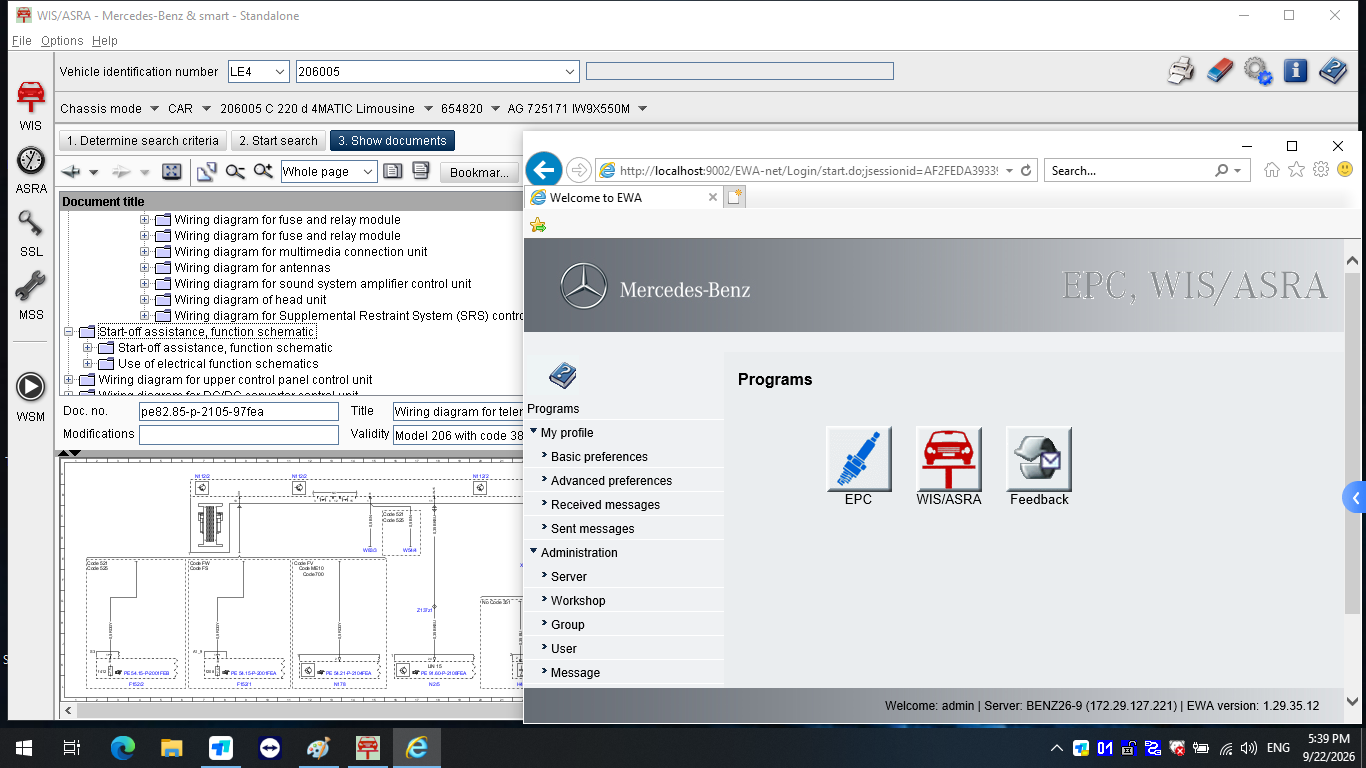
Task: Open the browser tools gear icon
Action: (1321, 170)
